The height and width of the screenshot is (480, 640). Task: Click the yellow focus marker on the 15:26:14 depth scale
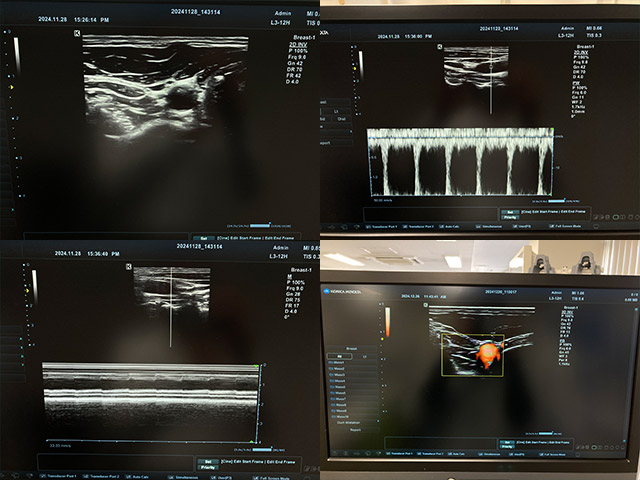pyautogui.click(x=12, y=87)
